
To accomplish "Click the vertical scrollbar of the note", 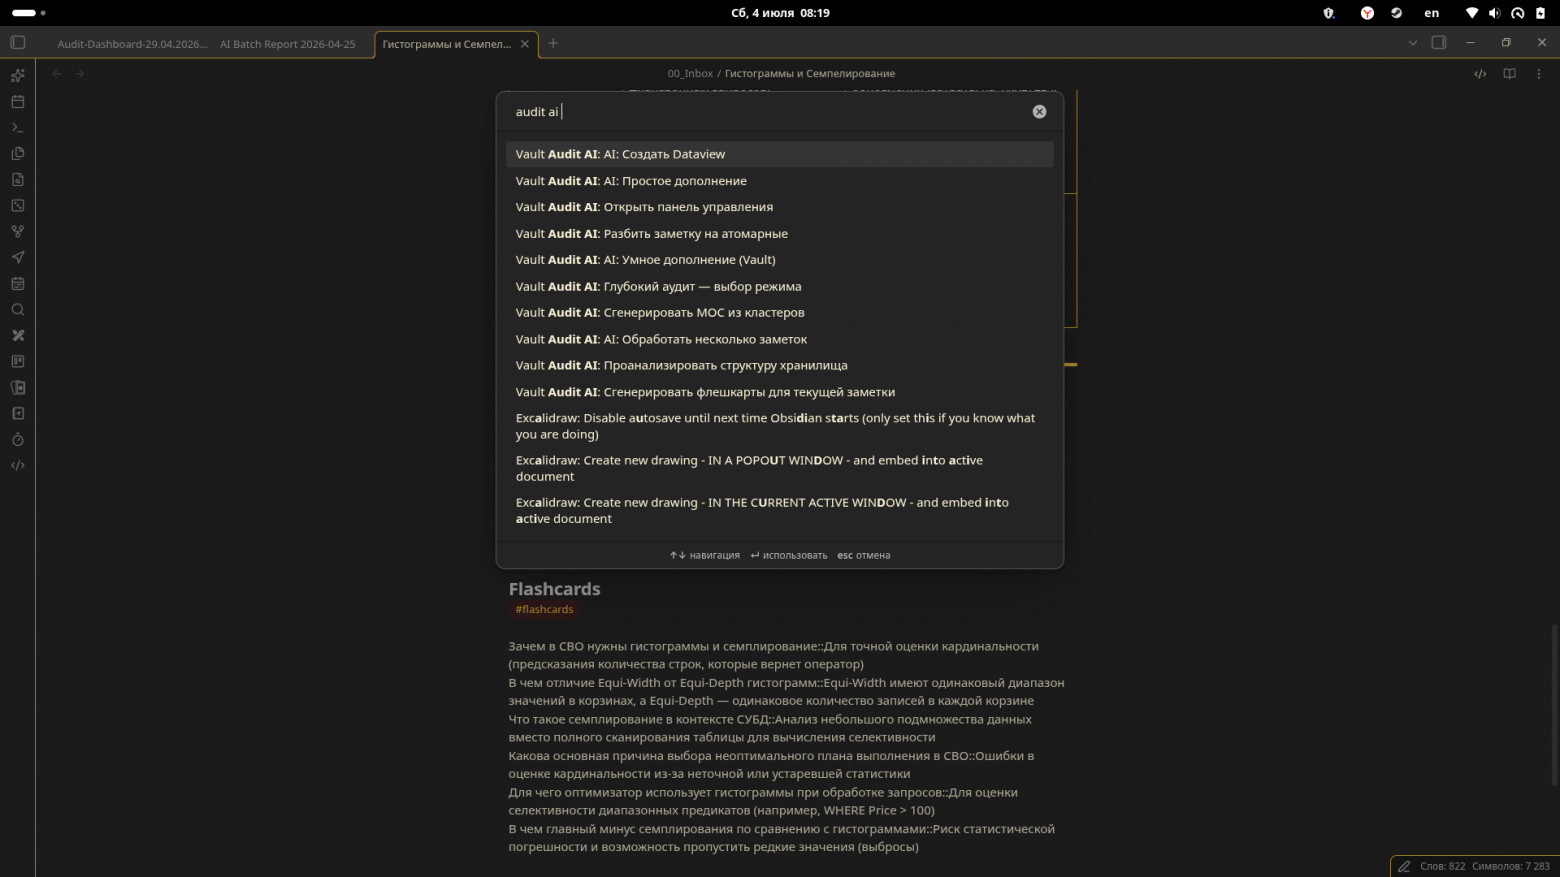I will coord(1554,705).
